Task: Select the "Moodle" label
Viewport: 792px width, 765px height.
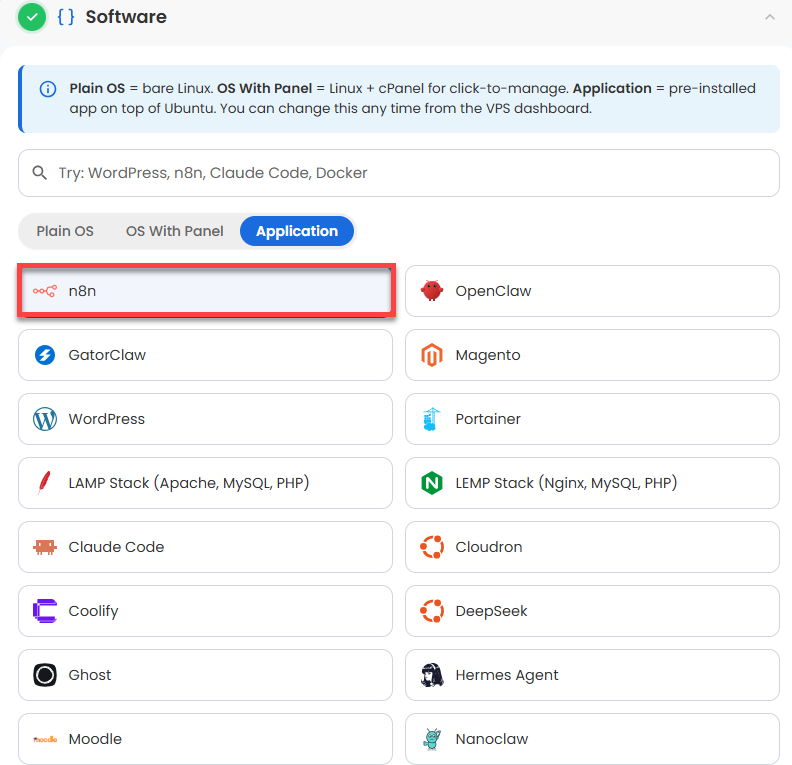Action: point(95,739)
